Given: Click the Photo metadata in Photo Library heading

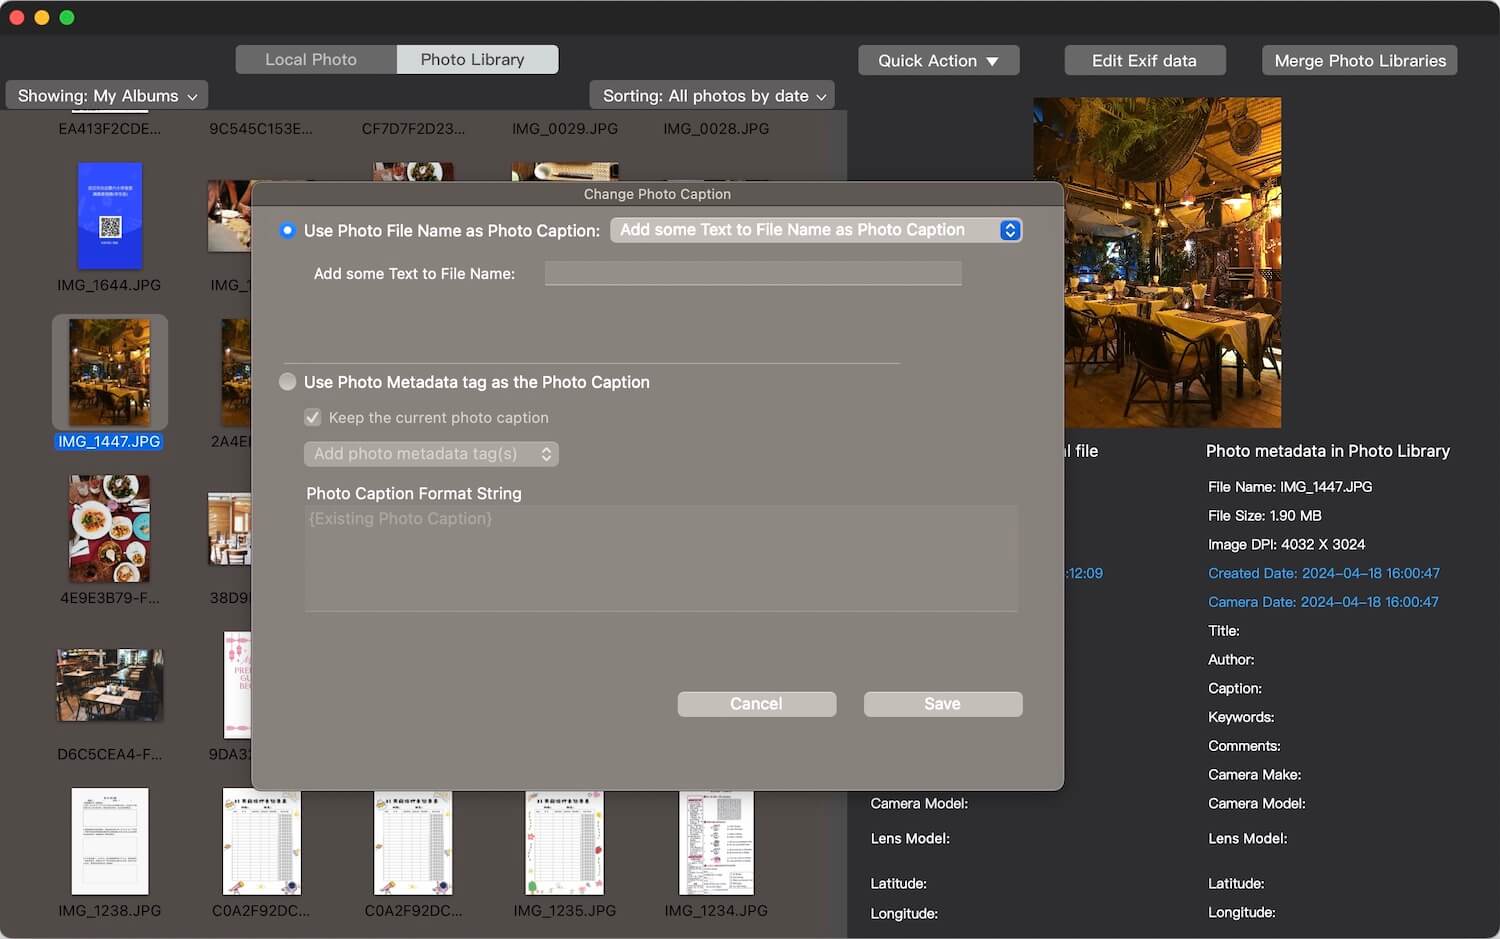Looking at the screenshot, I should point(1328,451).
